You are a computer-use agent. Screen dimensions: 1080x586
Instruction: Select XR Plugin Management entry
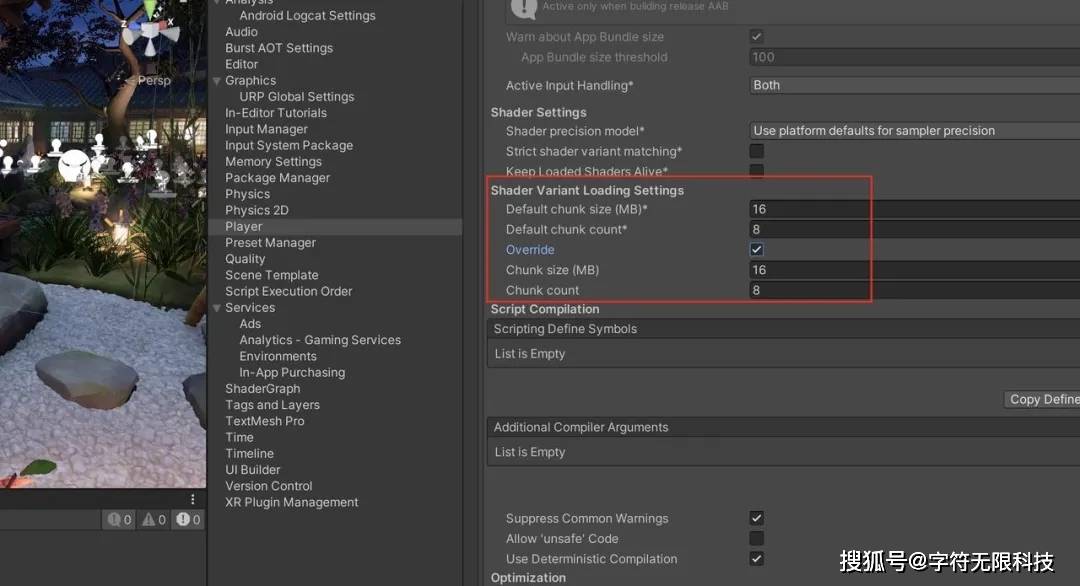click(x=293, y=502)
